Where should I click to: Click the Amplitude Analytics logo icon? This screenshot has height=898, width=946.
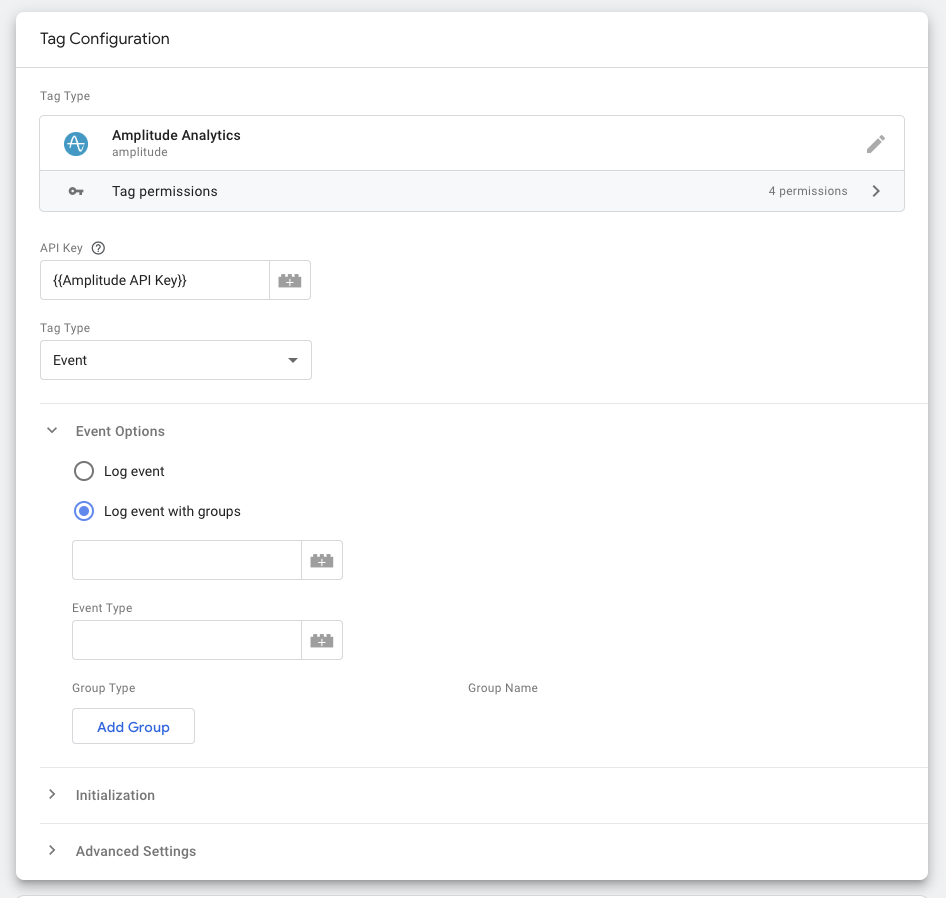76,143
